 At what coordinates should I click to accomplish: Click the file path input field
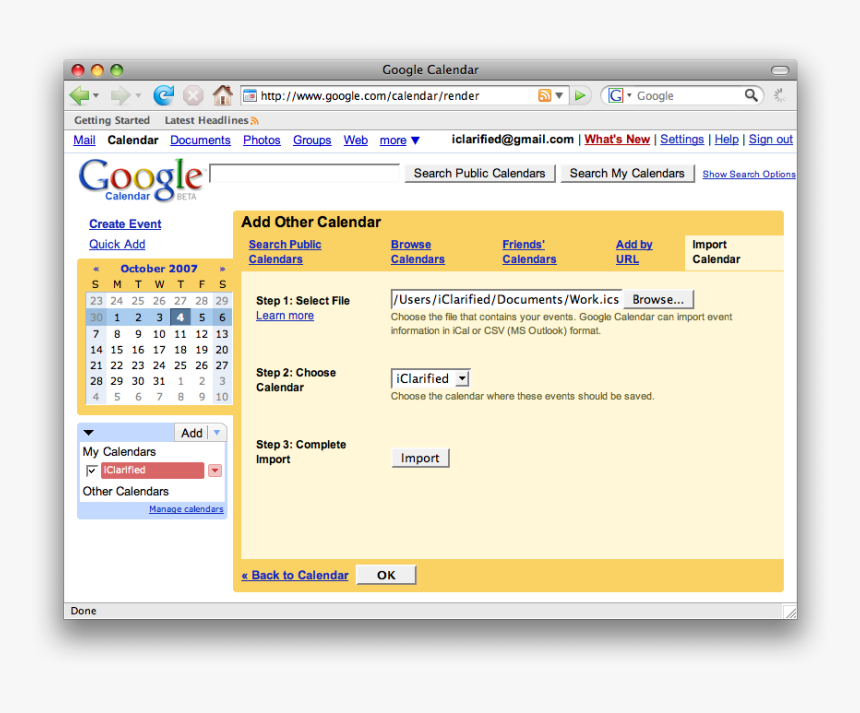pyautogui.click(x=507, y=299)
